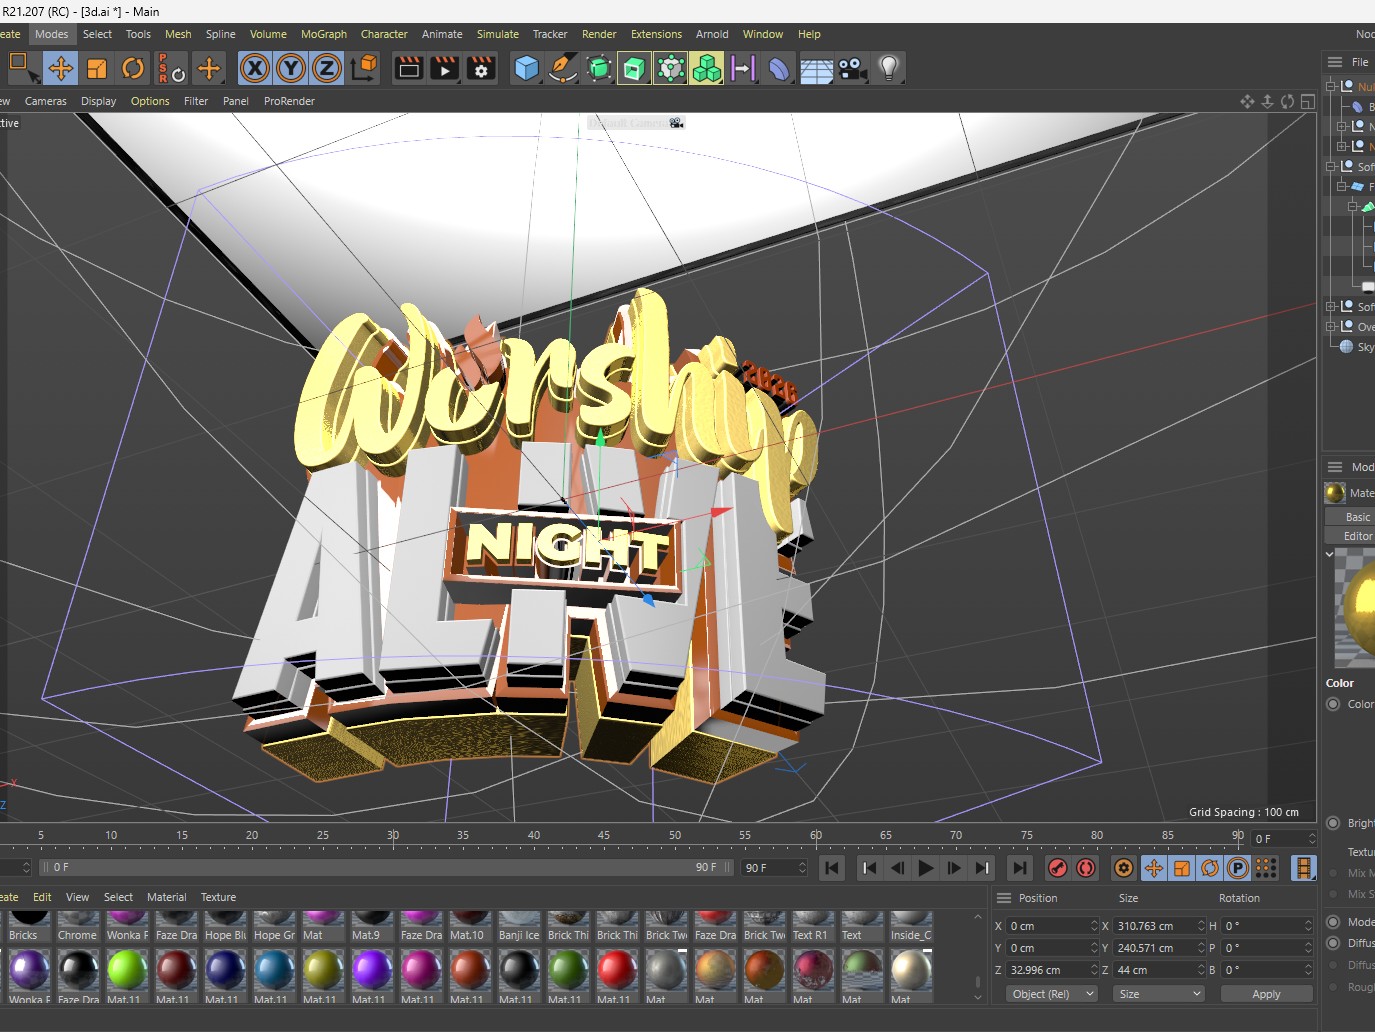Expand the 'Ove' object tree row
Screen dimensions: 1375x1032
coord(1331,327)
